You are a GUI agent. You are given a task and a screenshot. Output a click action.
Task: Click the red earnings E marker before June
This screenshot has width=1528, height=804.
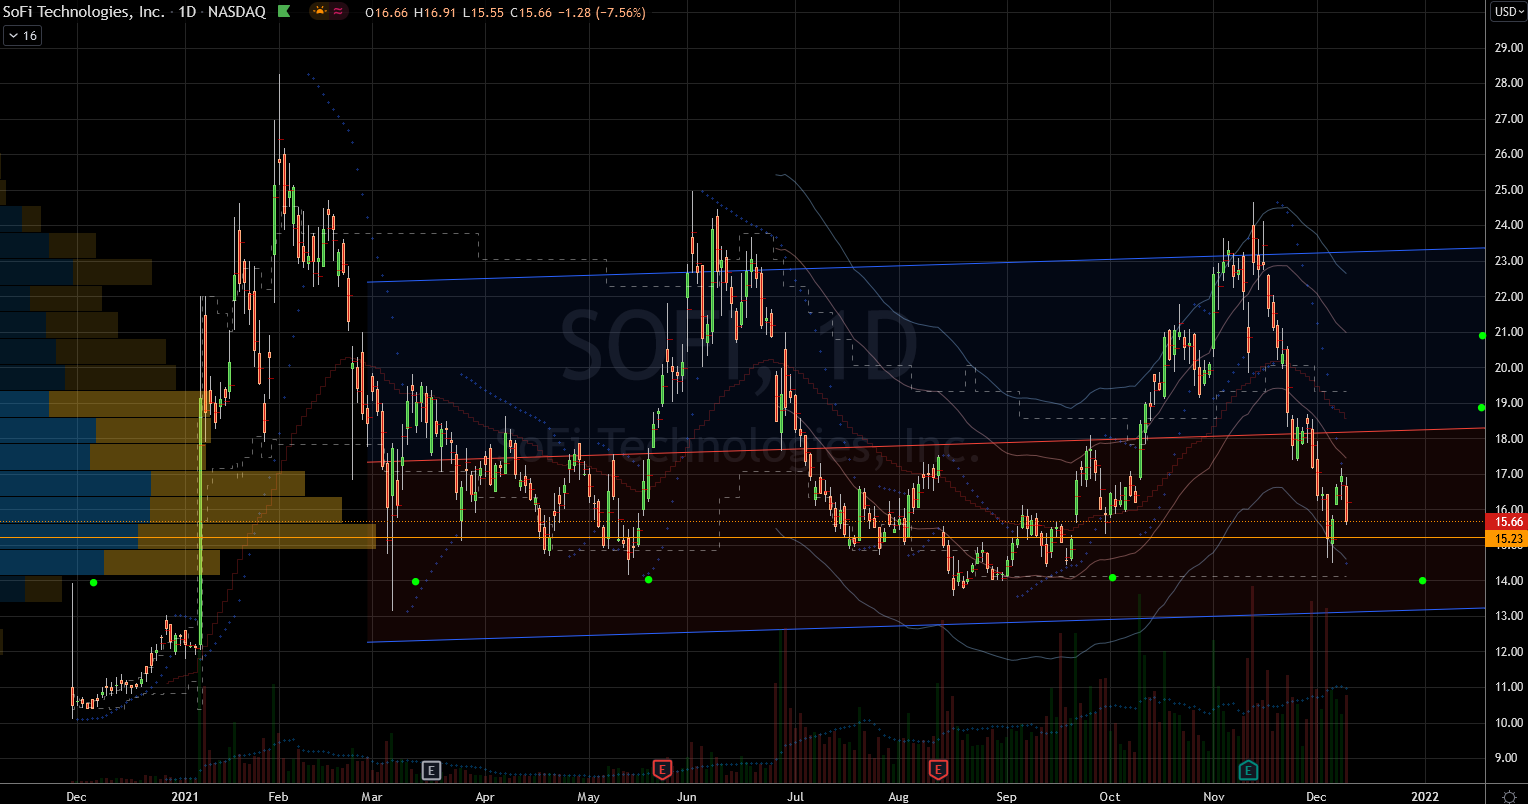(661, 769)
